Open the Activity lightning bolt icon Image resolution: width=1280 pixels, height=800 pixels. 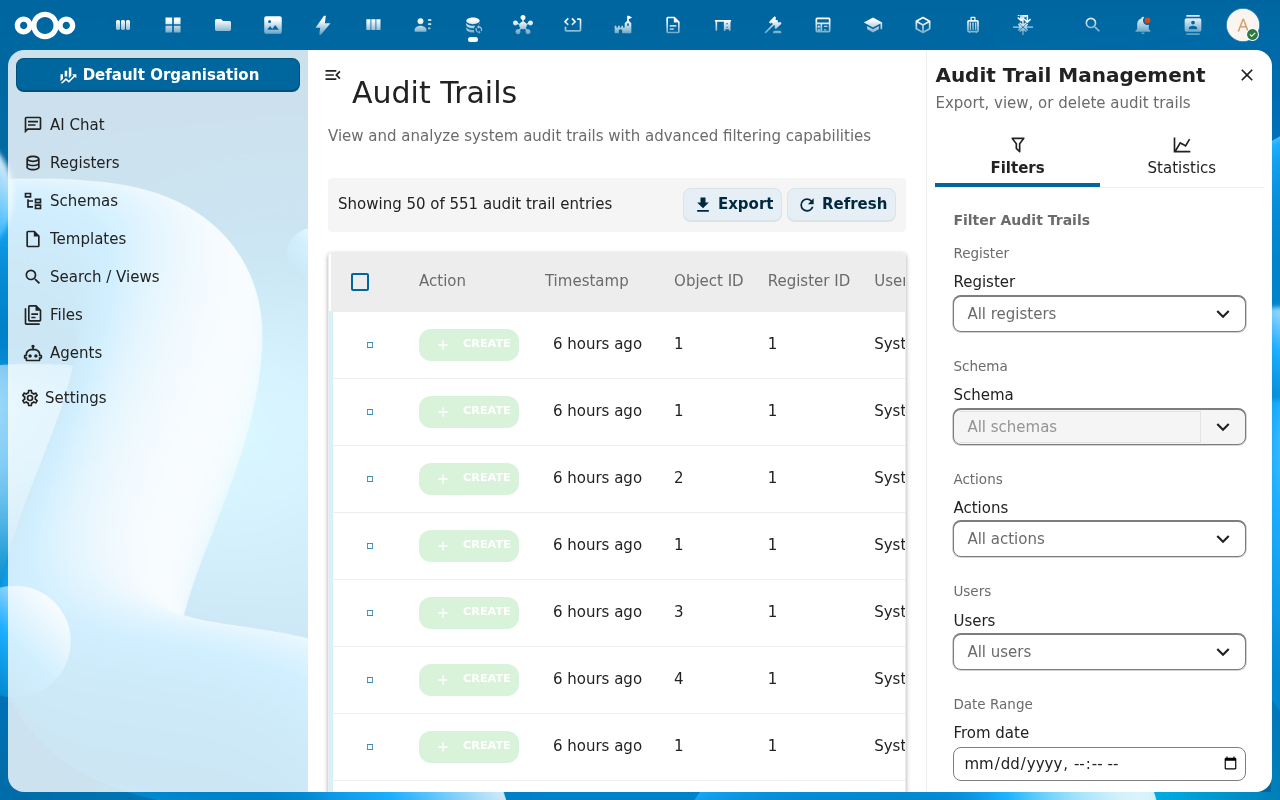click(323, 25)
